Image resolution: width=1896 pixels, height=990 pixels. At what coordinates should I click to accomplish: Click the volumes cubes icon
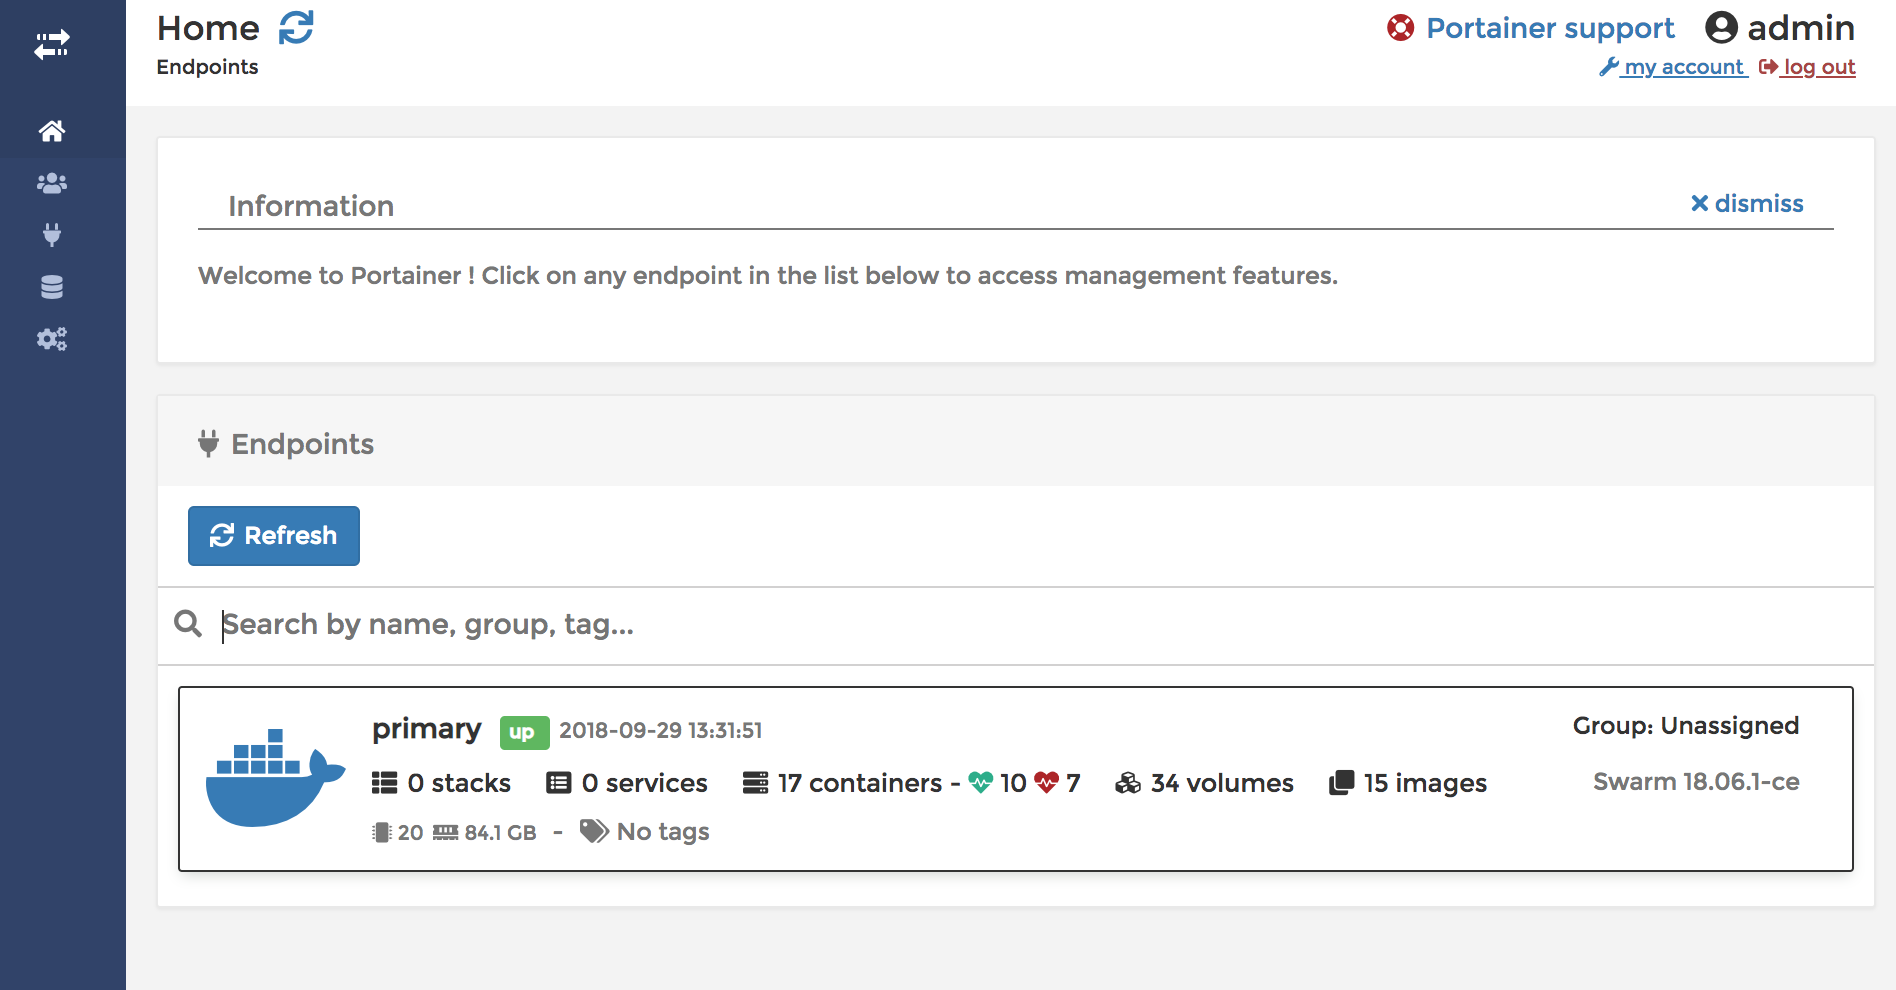[1128, 783]
